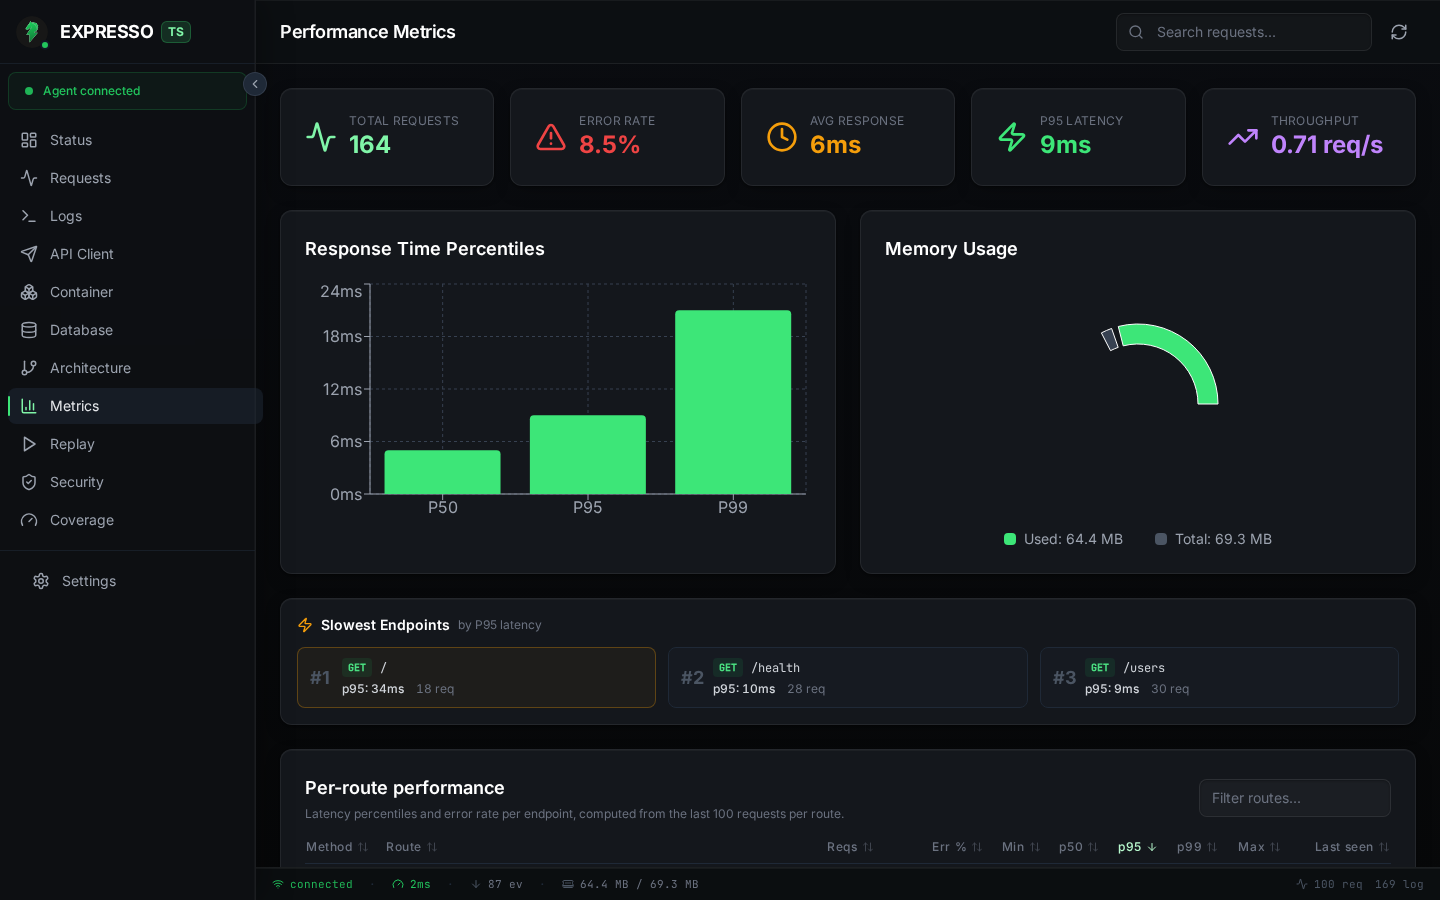This screenshot has height=900, width=1440.
Task: Sort the table by Route column
Action: tap(412, 847)
